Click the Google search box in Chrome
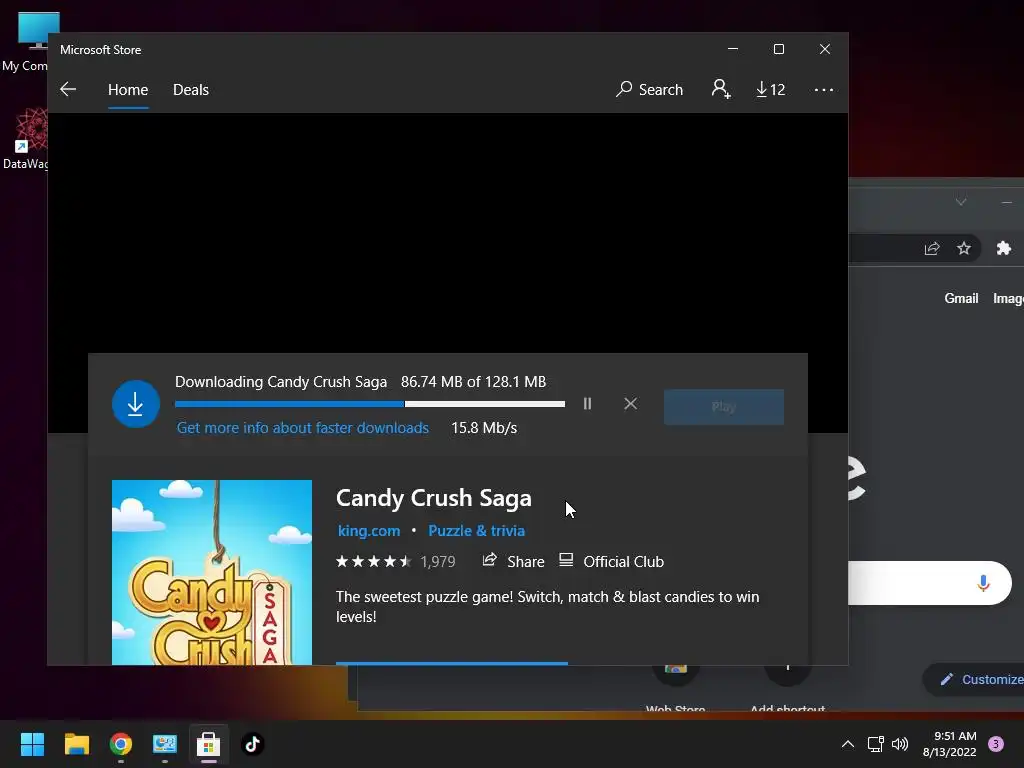The width and height of the screenshot is (1024, 768). point(929,583)
